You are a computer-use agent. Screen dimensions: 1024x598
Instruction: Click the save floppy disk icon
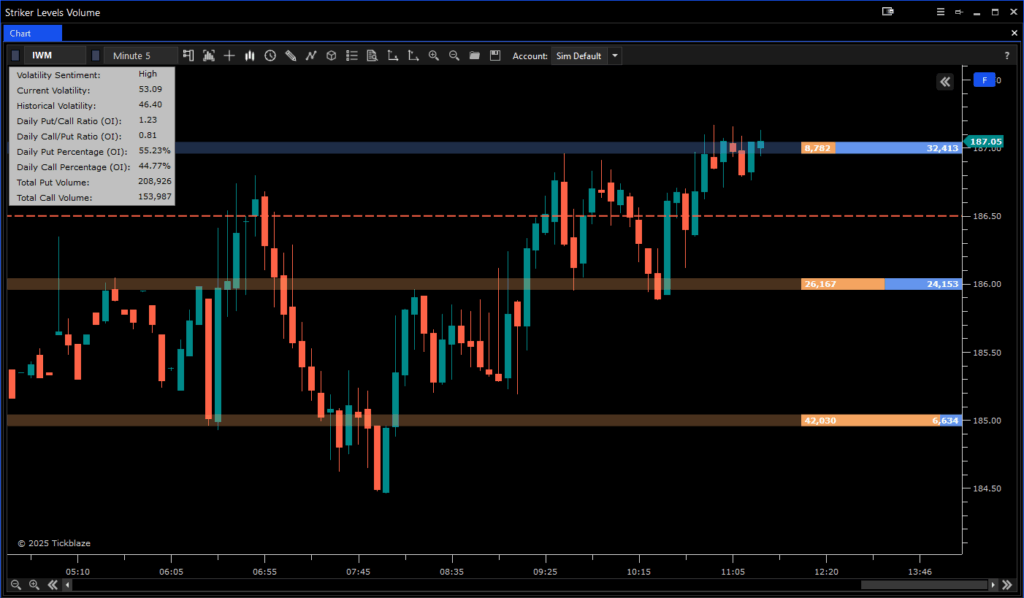pyautogui.click(x=495, y=56)
